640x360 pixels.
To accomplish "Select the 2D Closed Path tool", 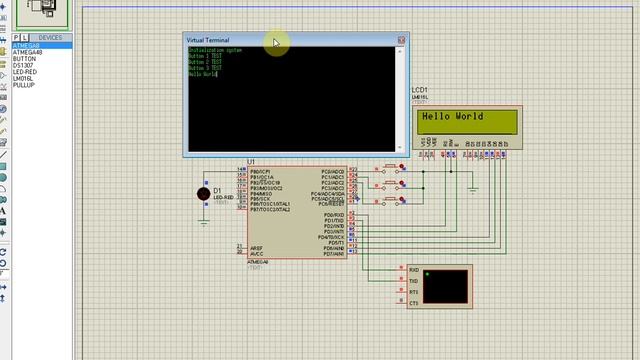I will (2, 200).
